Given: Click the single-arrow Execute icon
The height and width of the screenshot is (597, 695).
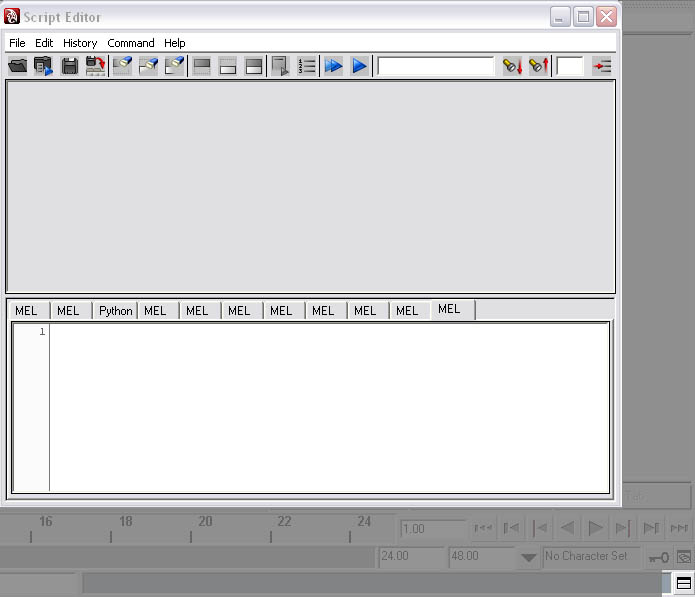Looking at the screenshot, I should 359,66.
